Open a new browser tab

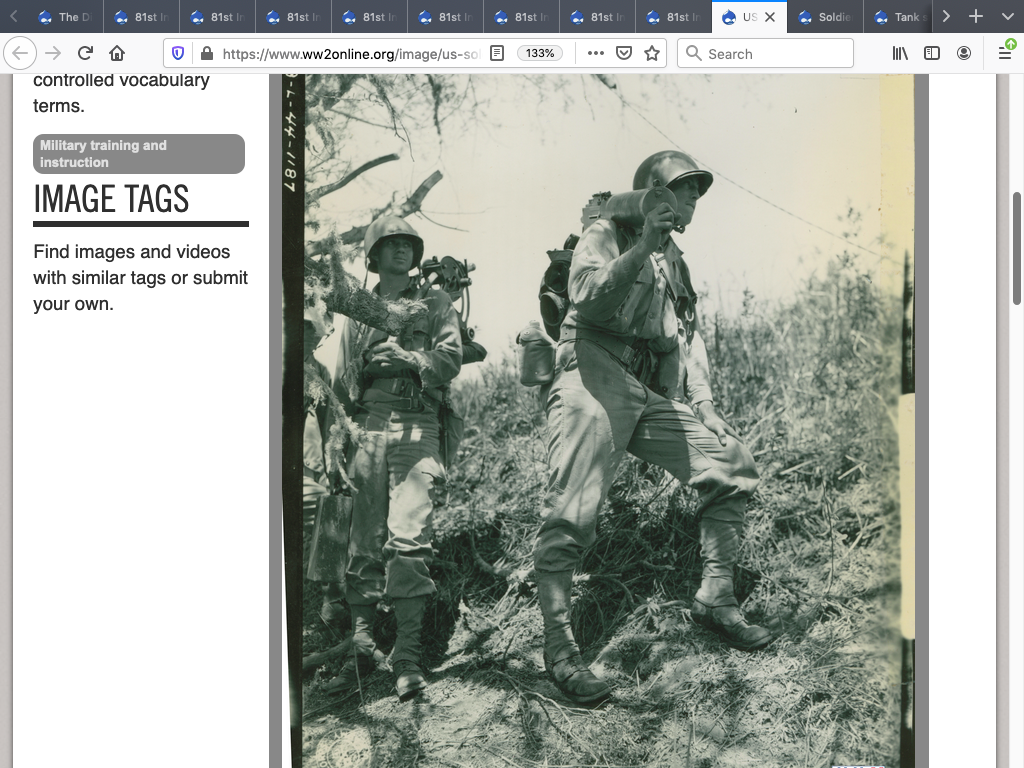tap(976, 16)
